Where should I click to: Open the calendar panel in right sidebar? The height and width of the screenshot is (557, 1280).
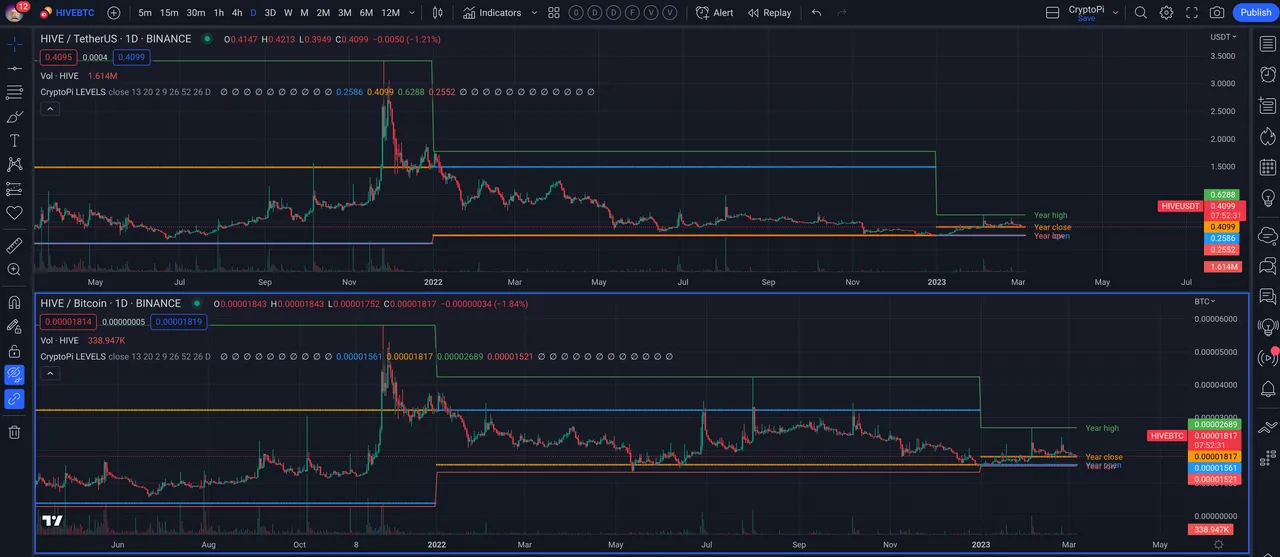click(x=1267, y=168)
